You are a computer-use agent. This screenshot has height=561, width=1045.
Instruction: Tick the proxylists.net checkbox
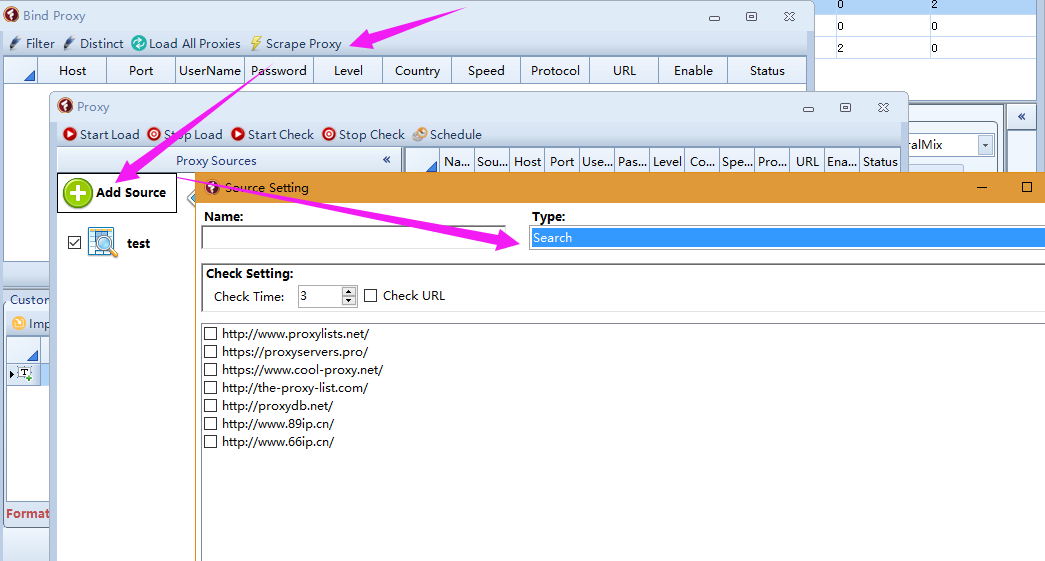click(x=210, y=334)
